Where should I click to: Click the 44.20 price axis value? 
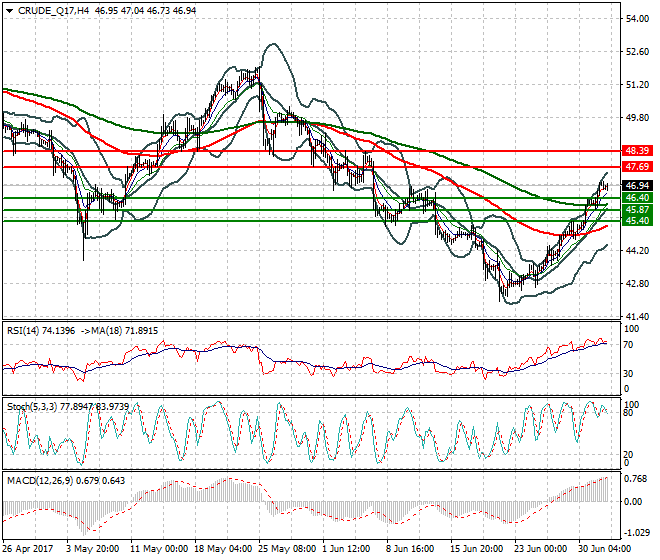[x=637, y=251]
